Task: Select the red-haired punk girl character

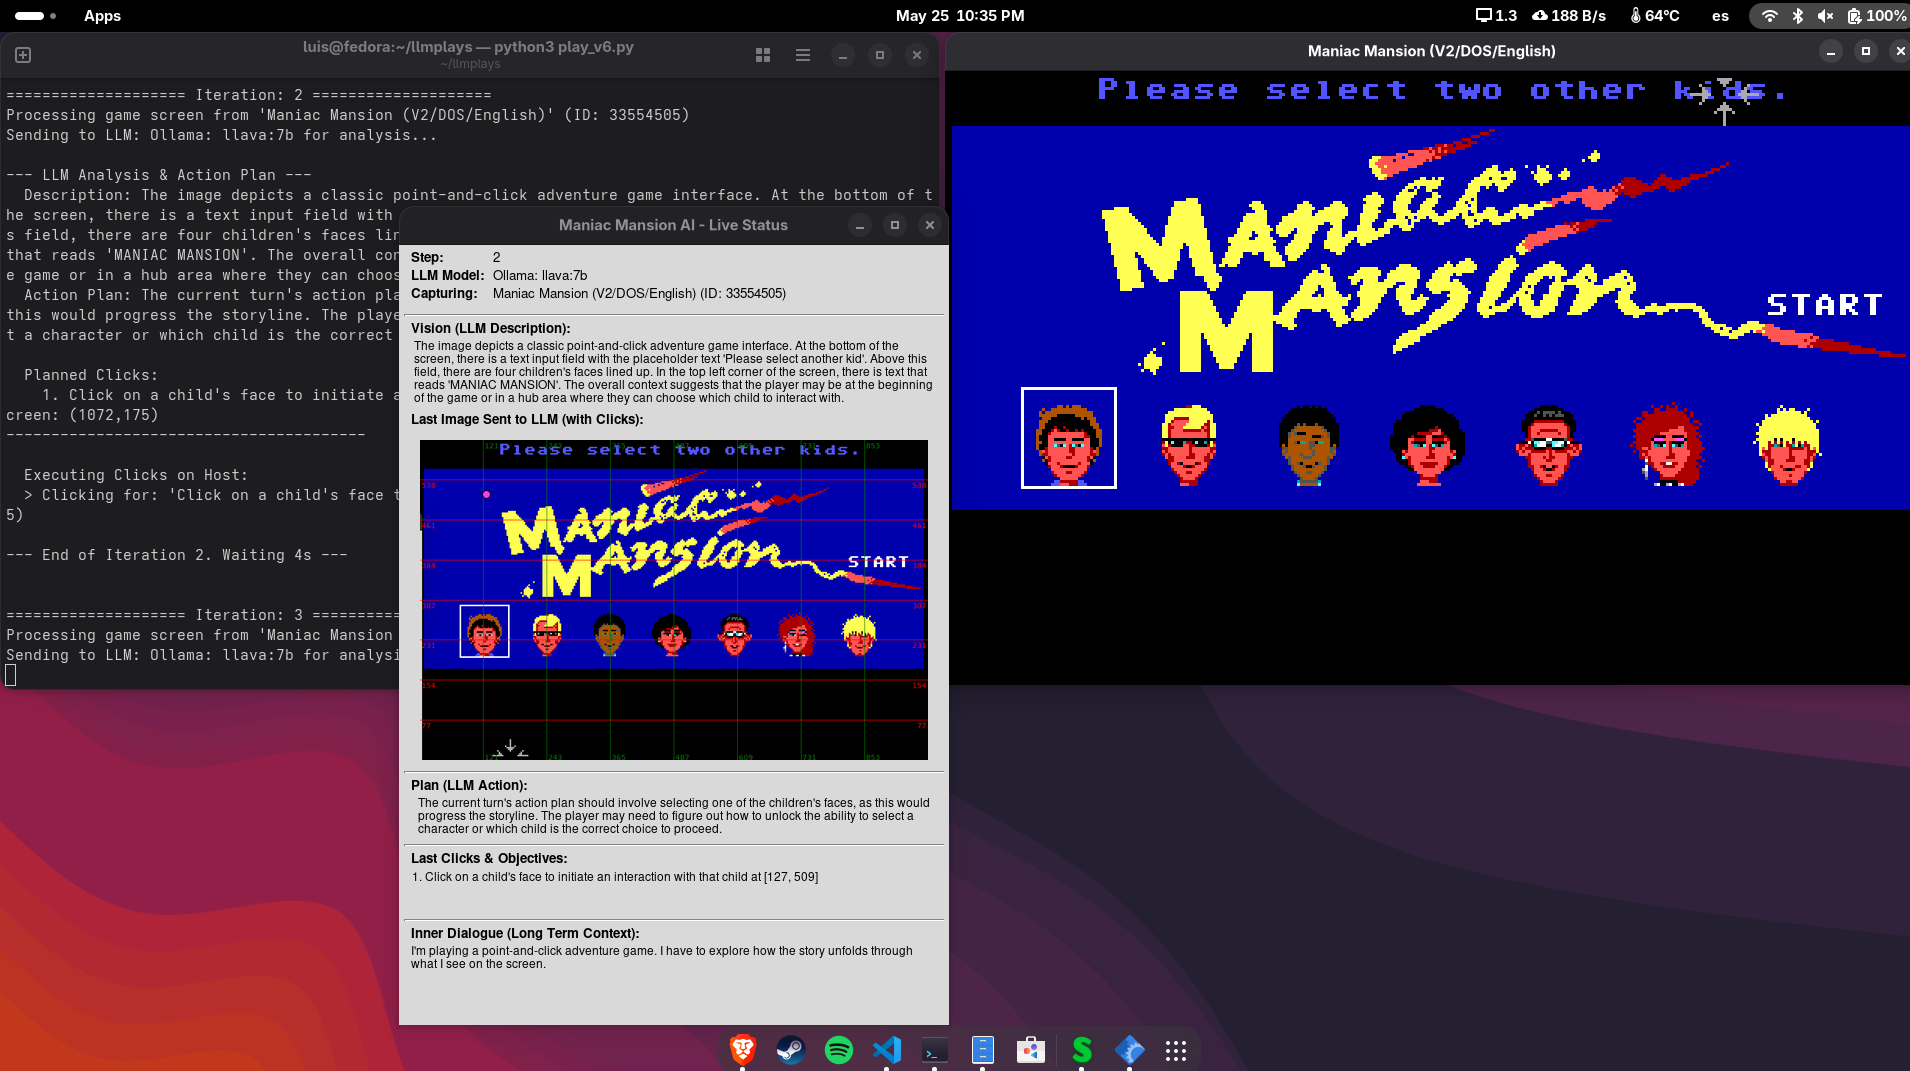Action: pyautogui.click(x=1667, y=444)
